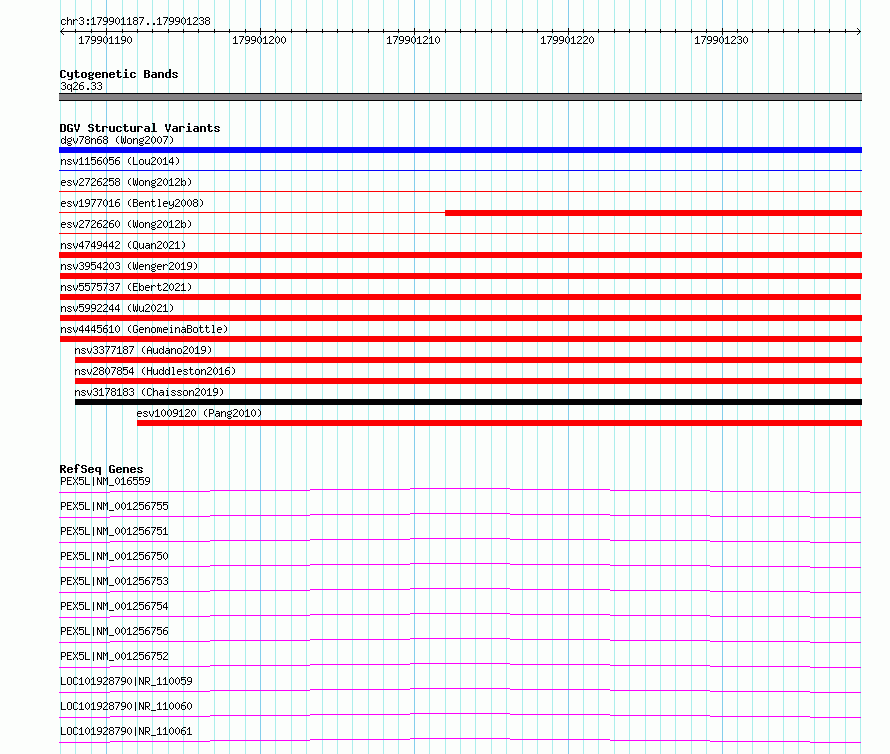Open variant esv2726258 (Wong2012b)
This screenshot has width=890, height=754.
pyautogui.click(x=126, y=182)
